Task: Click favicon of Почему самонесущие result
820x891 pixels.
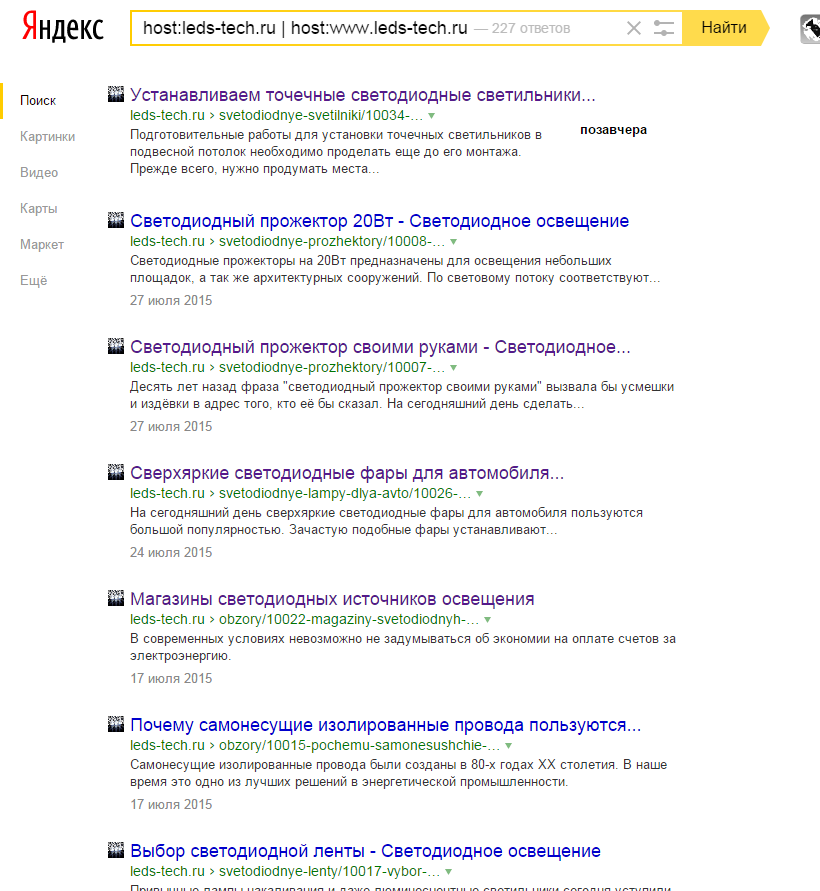Action: tap(116, 725)
